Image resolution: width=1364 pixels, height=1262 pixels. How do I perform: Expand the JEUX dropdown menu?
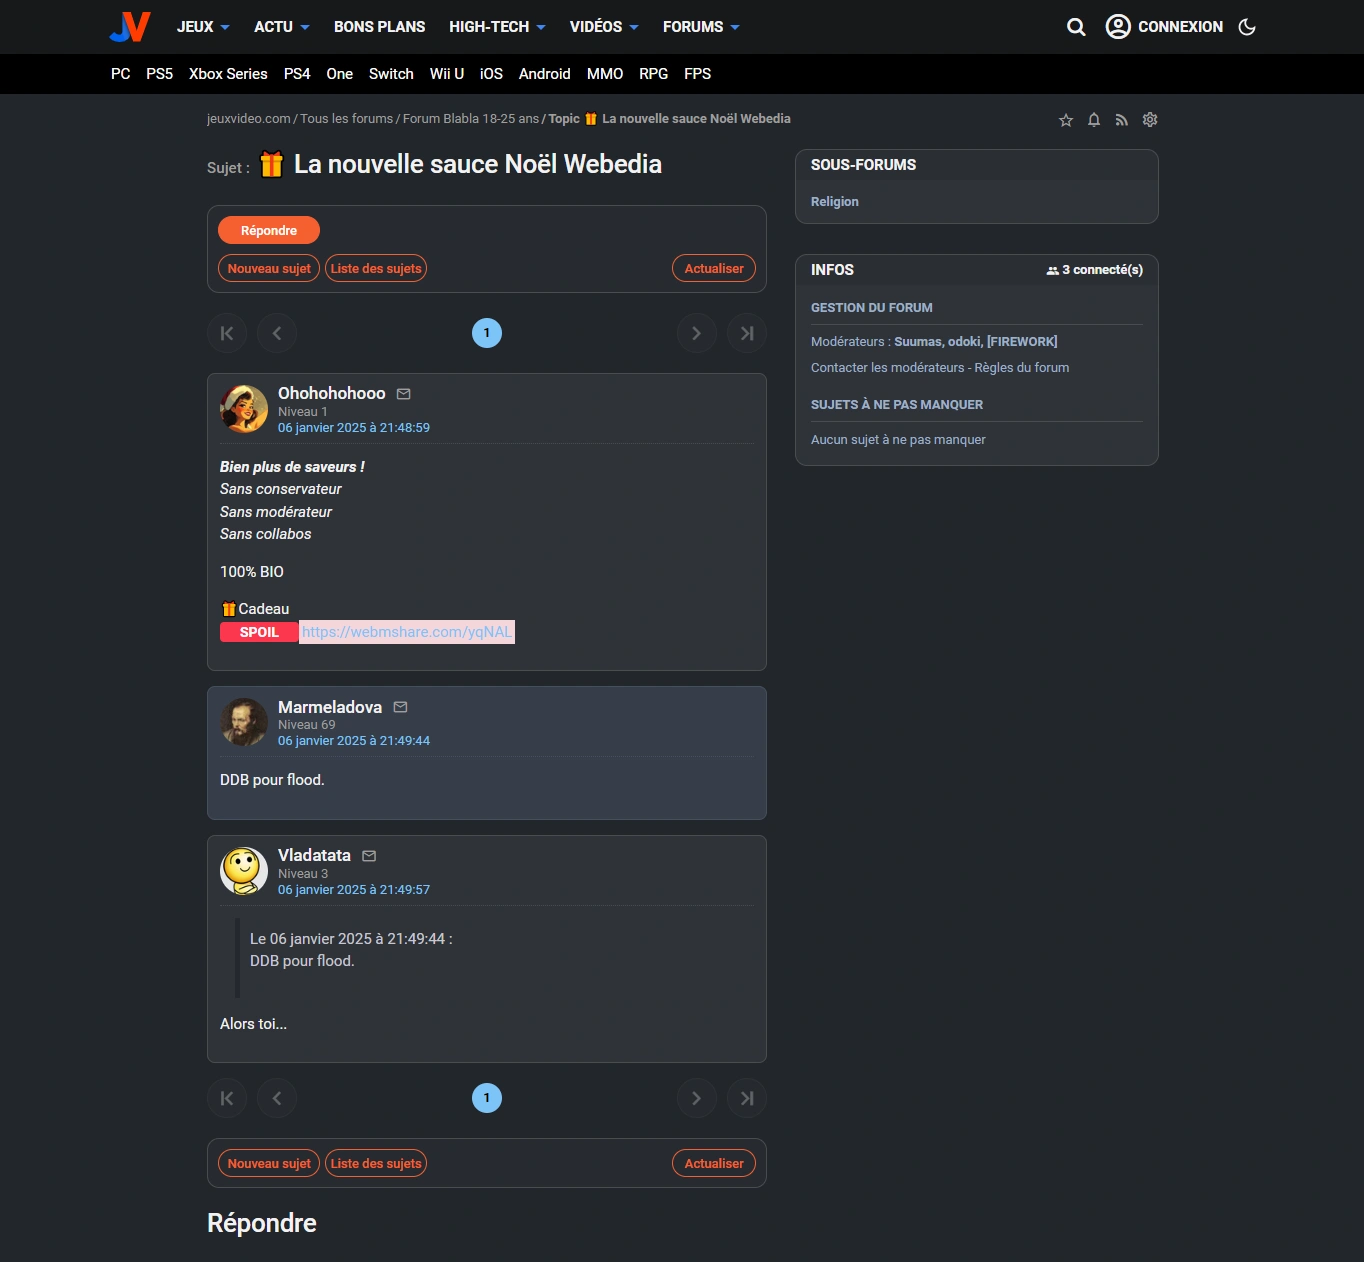coord(203,27)
